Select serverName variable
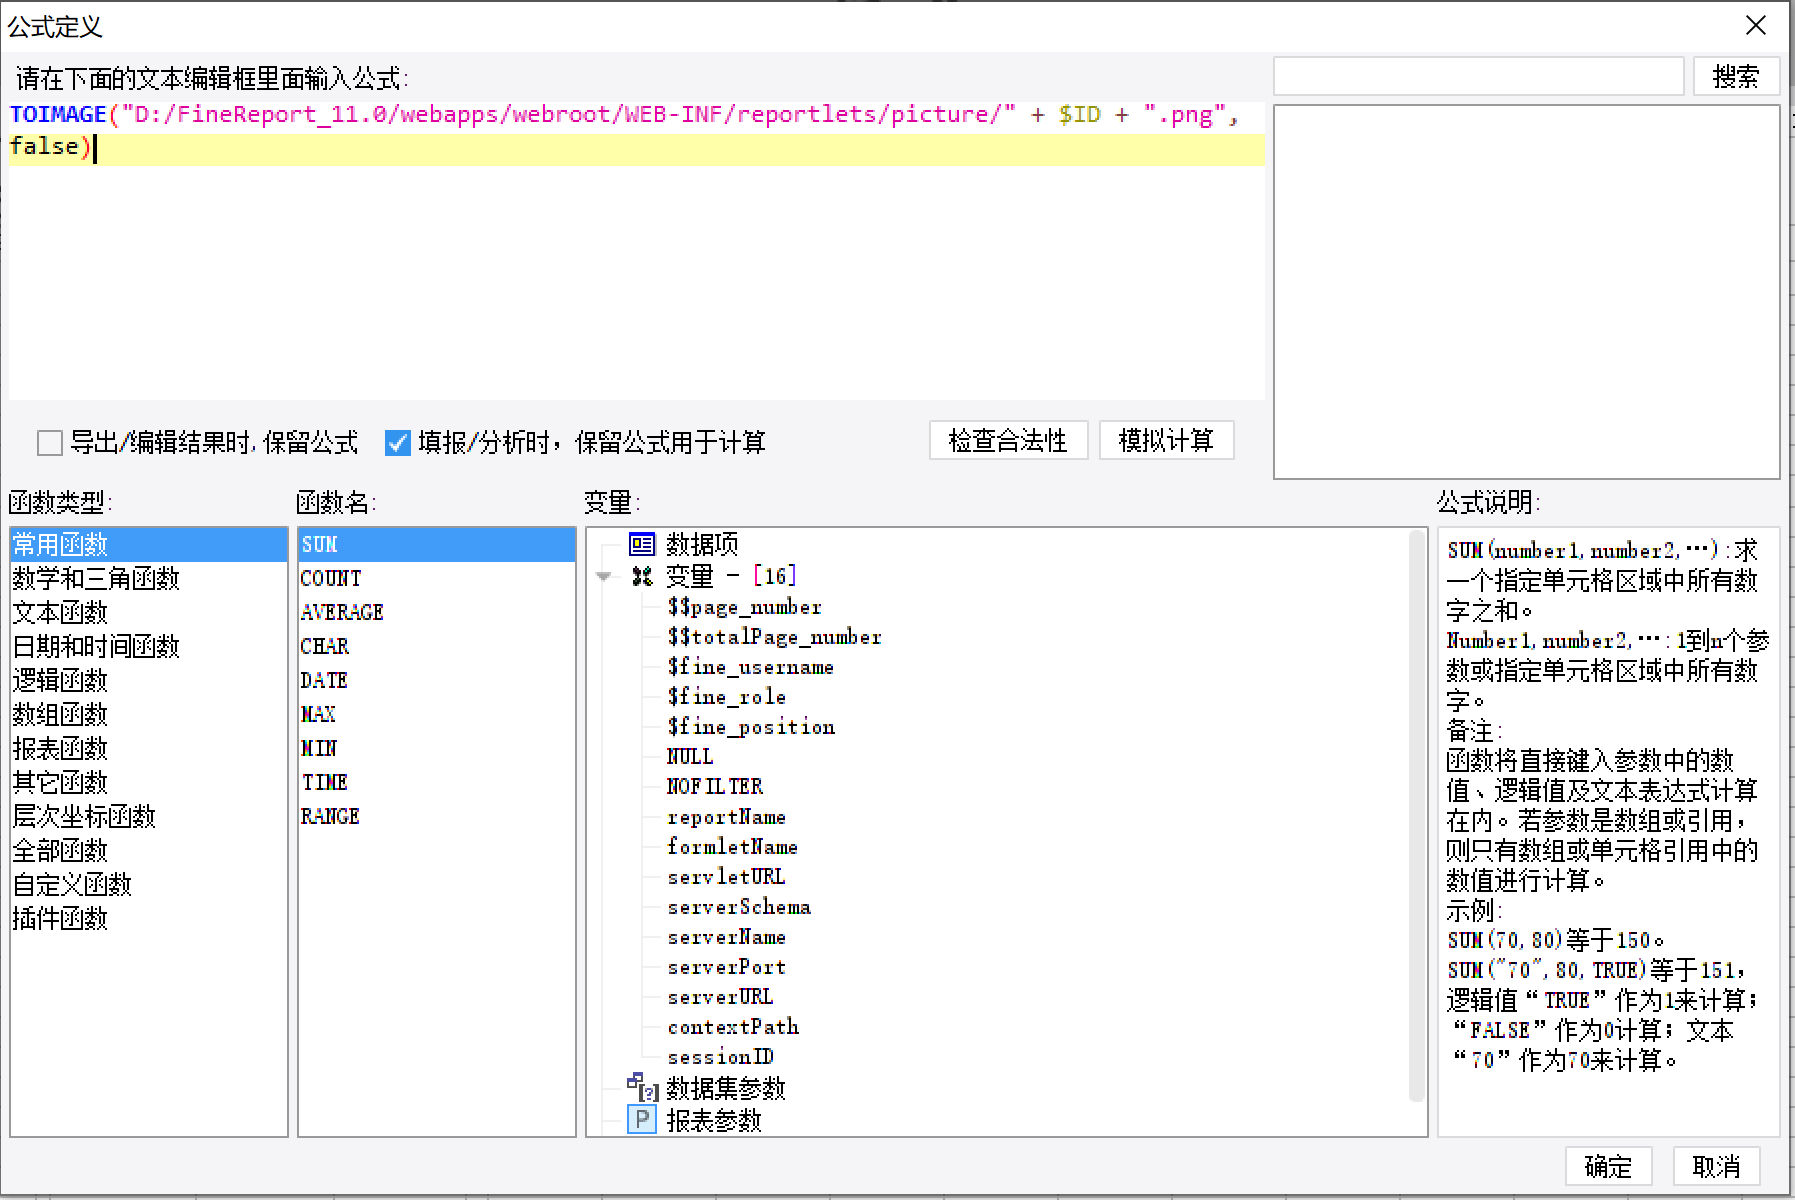The width and height of the screenshot is (1795, 1200). click(726, 937)
